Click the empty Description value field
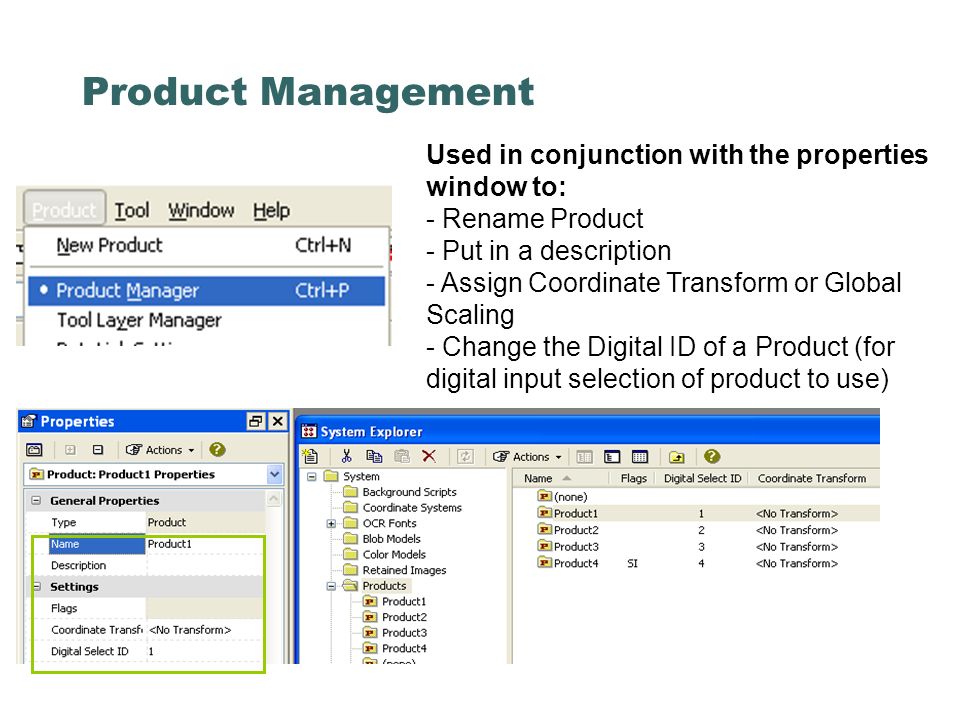Image resolution: width=960 pixels, height=720 pixels. coord(205,565)
